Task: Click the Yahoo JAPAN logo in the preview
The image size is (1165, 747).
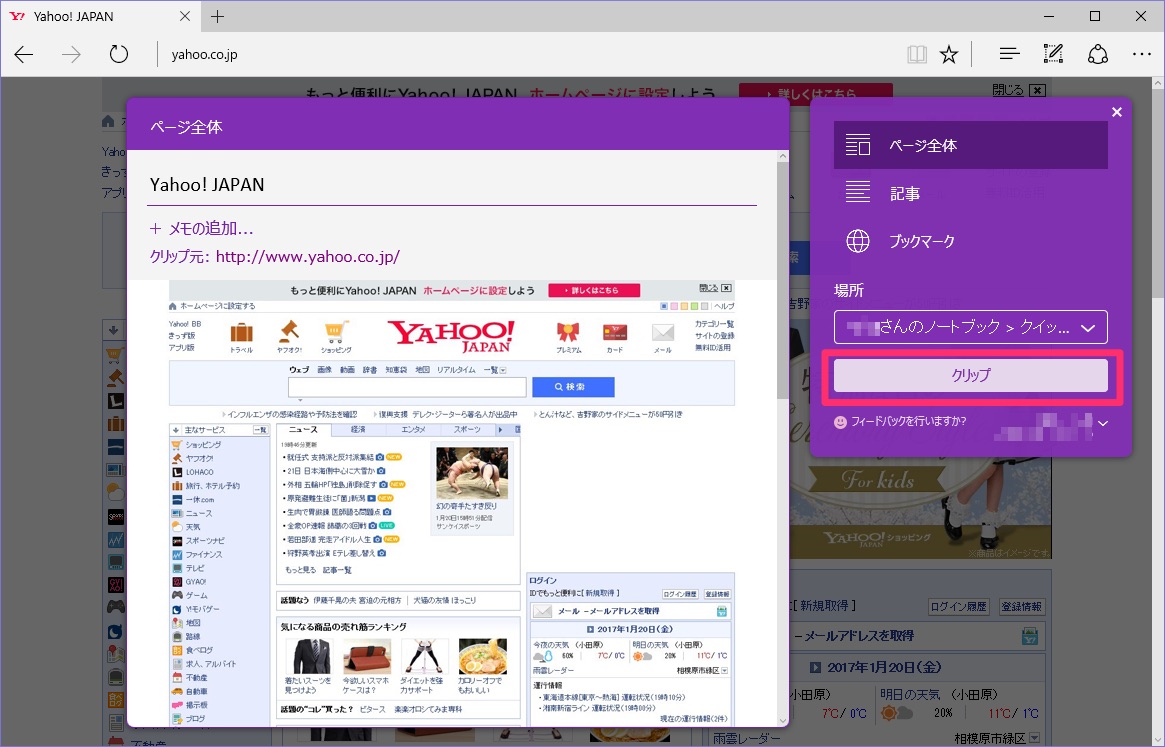Action: pyautogui.click(x=451, y=336)
